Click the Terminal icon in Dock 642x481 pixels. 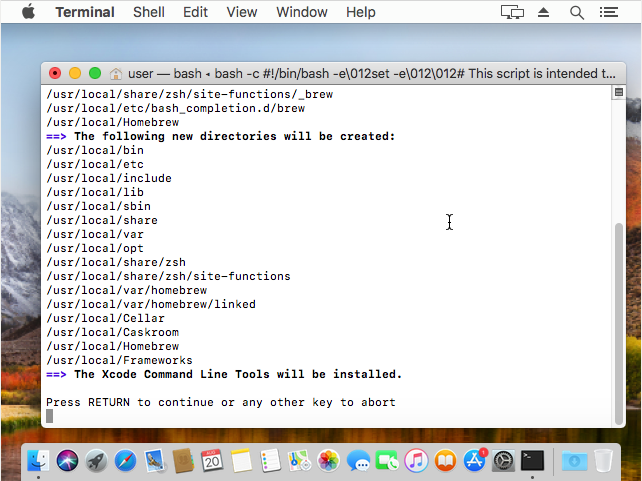[x=532, y=461]
